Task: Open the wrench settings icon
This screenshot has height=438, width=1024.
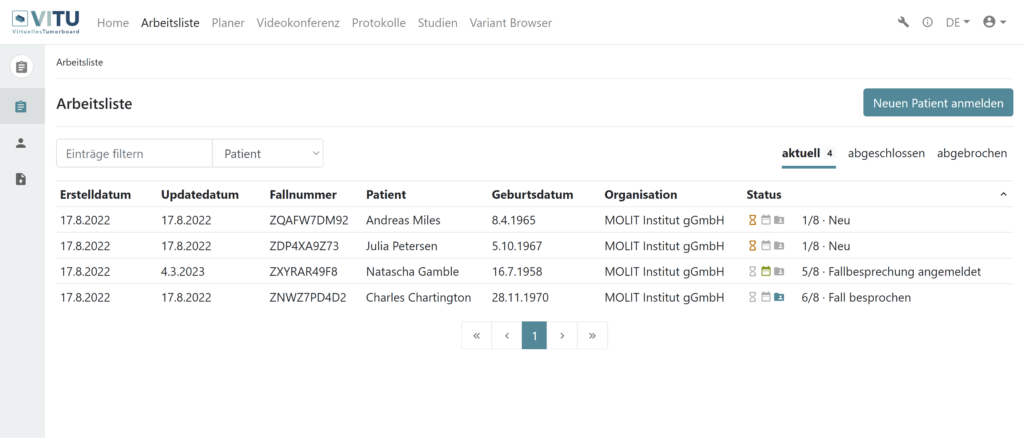Action: (x=903, y=22)
